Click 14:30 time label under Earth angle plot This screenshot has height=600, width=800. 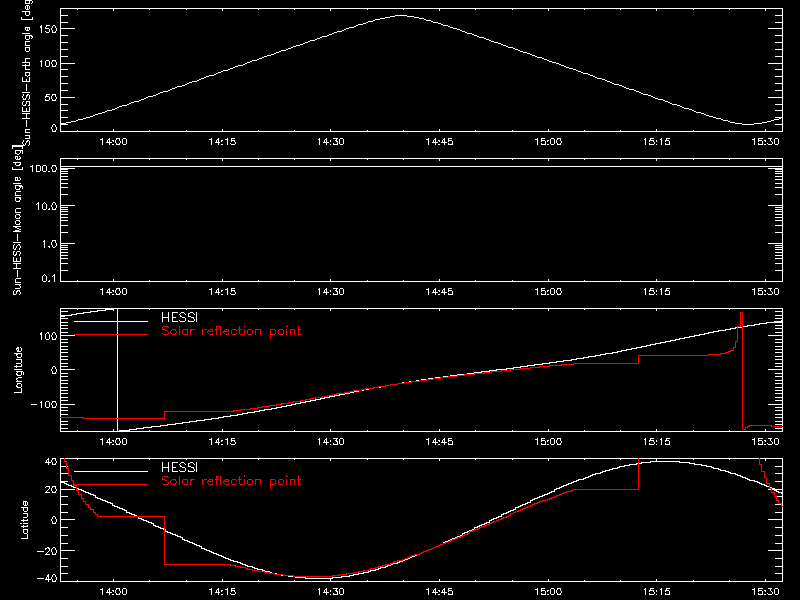pos(331,141)
